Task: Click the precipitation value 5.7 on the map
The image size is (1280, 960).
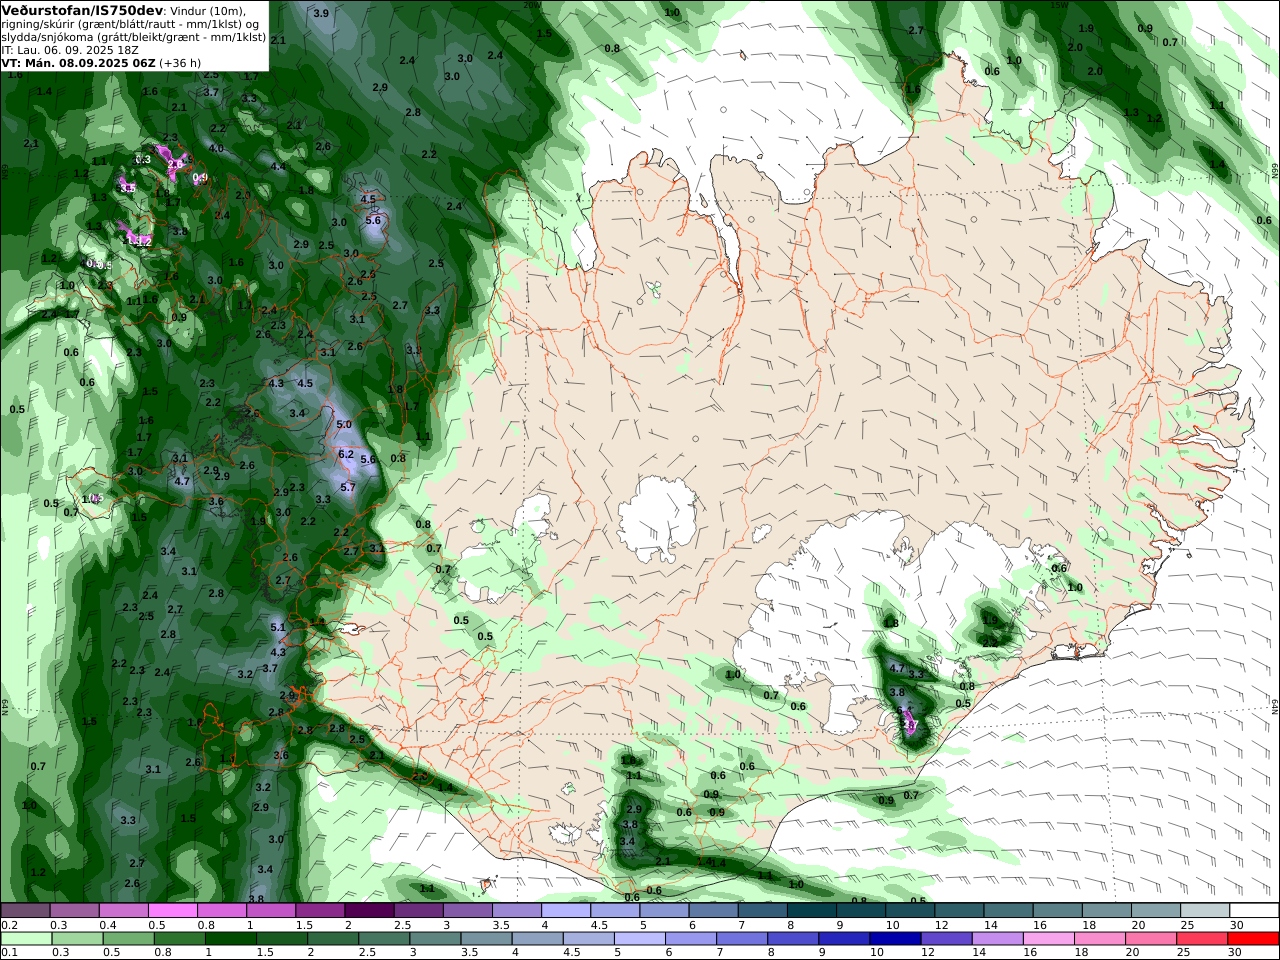Action: pyautogui.click(x=348, y=488)
